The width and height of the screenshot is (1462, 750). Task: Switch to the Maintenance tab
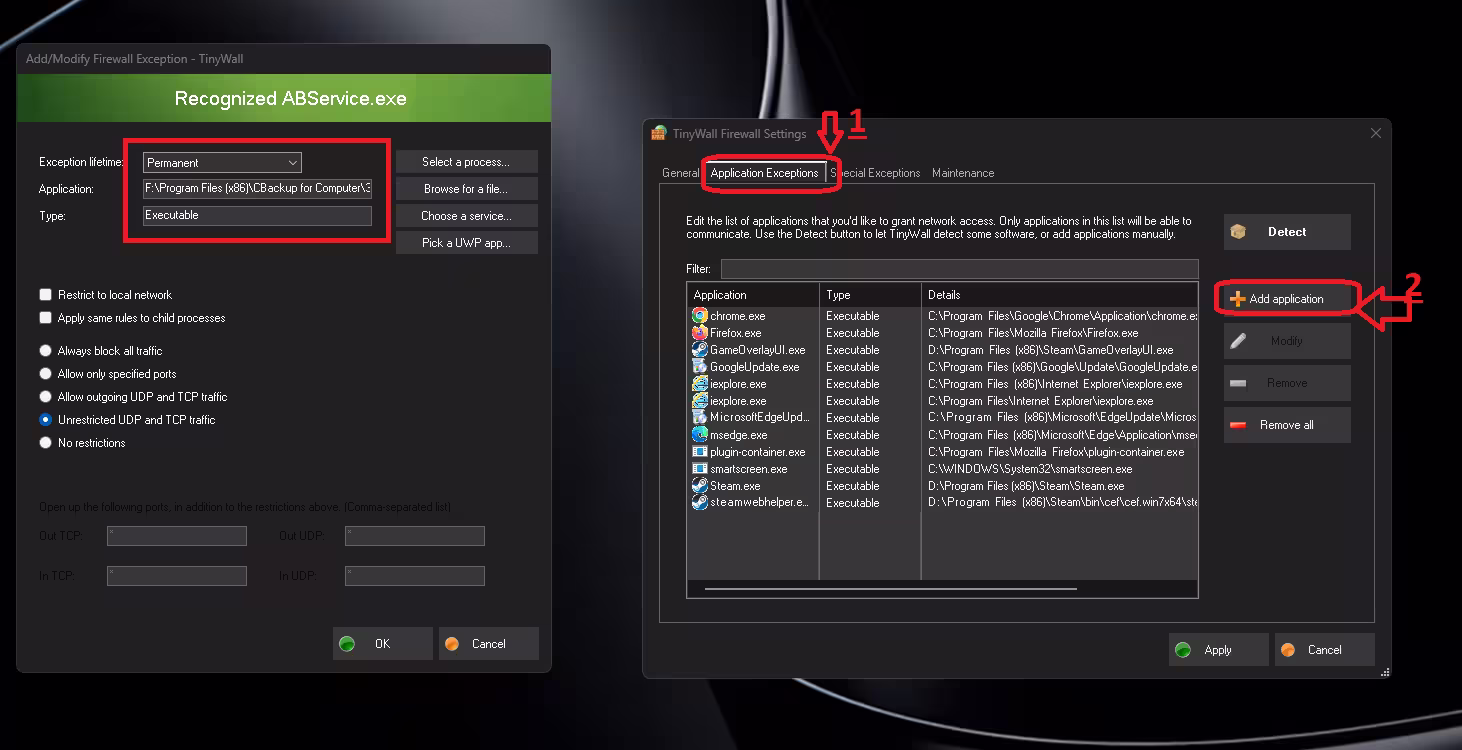point(963,173)
